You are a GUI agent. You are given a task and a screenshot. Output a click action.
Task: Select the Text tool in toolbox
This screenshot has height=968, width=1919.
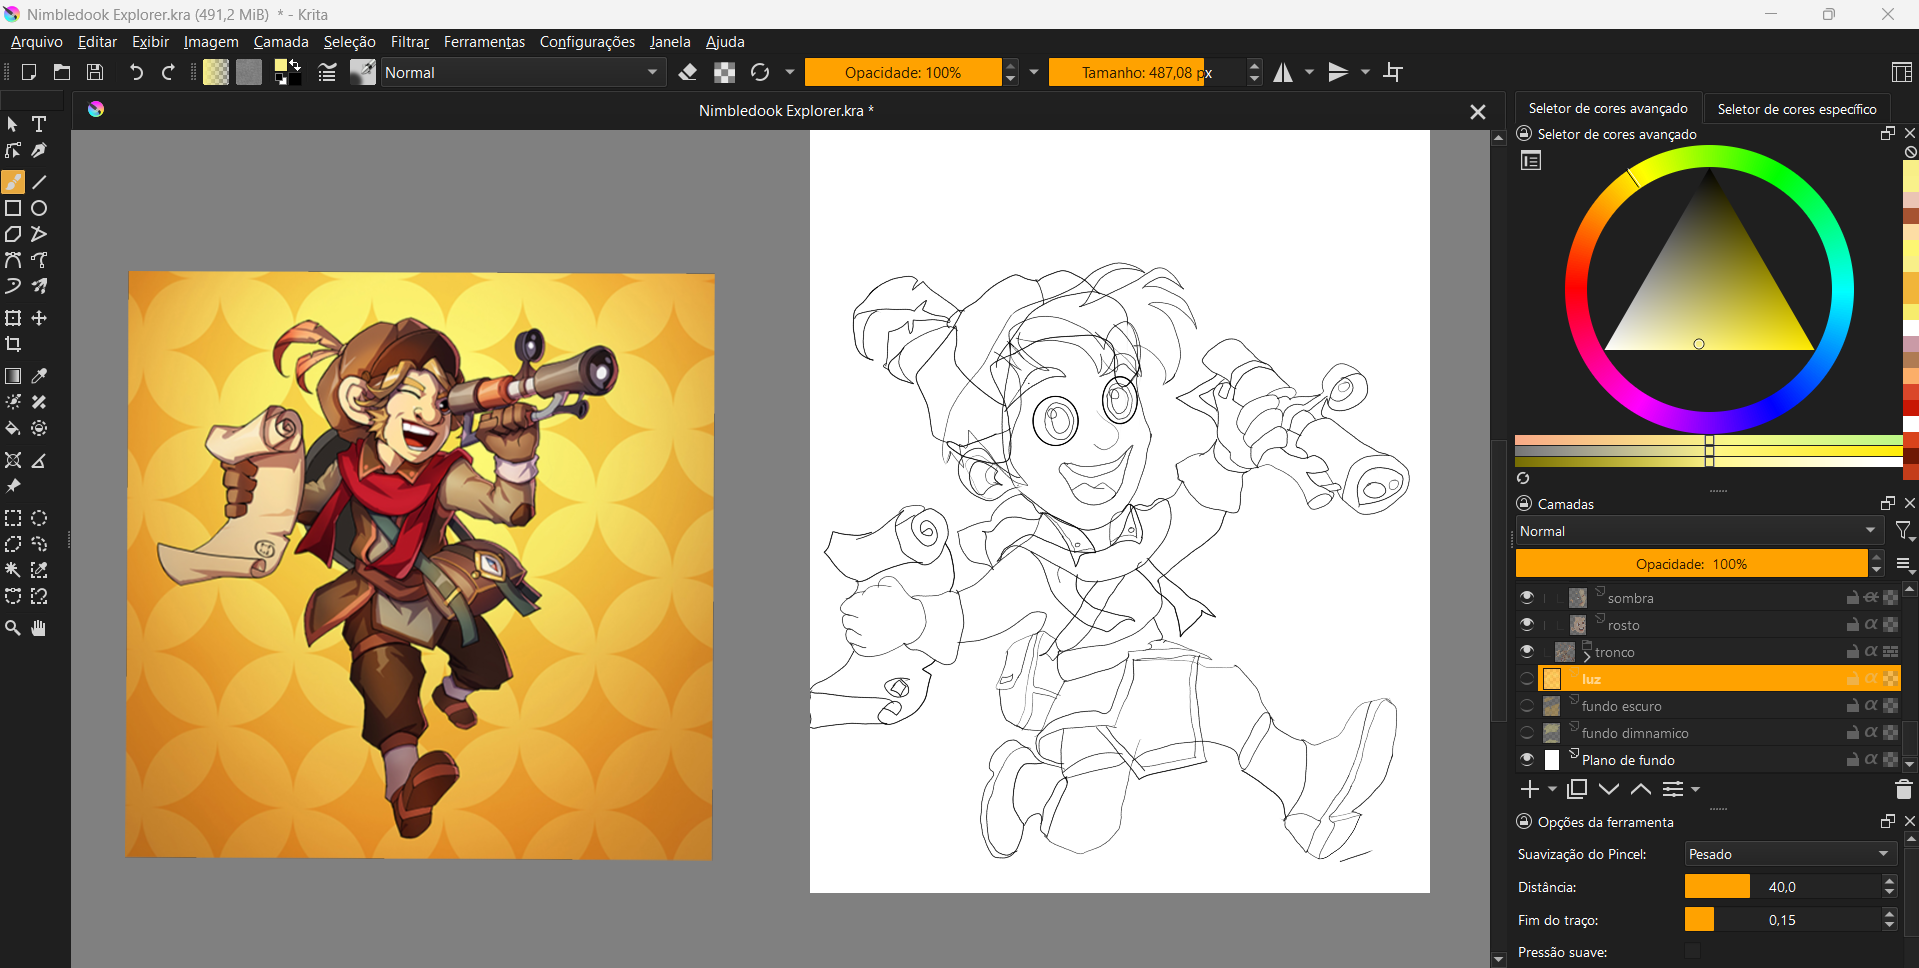pyautogui.click(x=39, y=124)
